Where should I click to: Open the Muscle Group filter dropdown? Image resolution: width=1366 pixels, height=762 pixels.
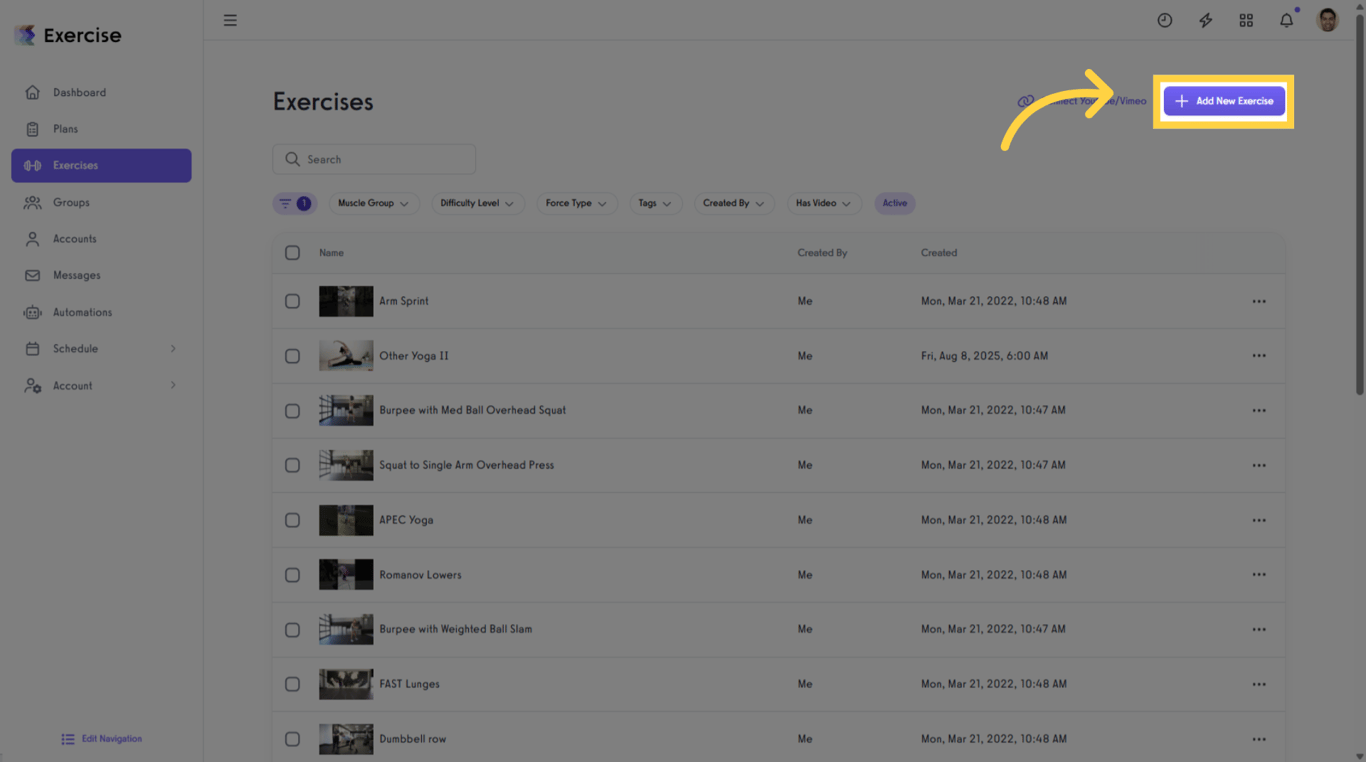point(374,203)
